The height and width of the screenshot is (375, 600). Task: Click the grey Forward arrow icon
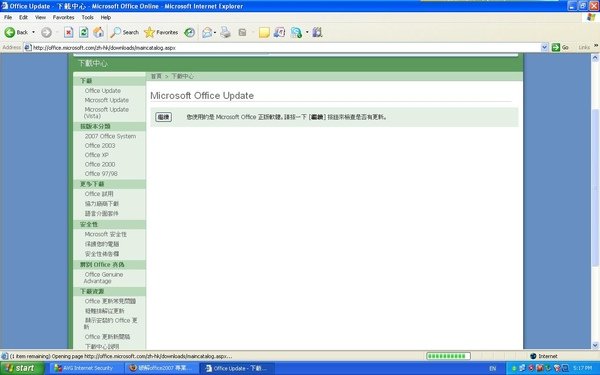[46, 33]
